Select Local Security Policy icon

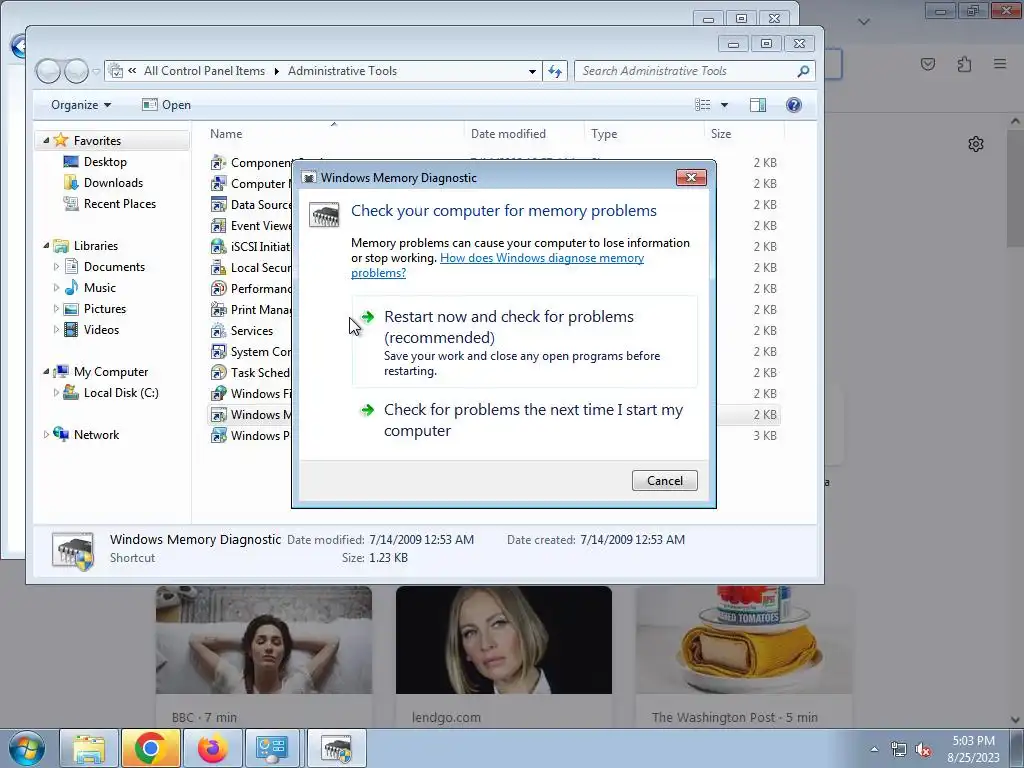[x=218, y=268]
